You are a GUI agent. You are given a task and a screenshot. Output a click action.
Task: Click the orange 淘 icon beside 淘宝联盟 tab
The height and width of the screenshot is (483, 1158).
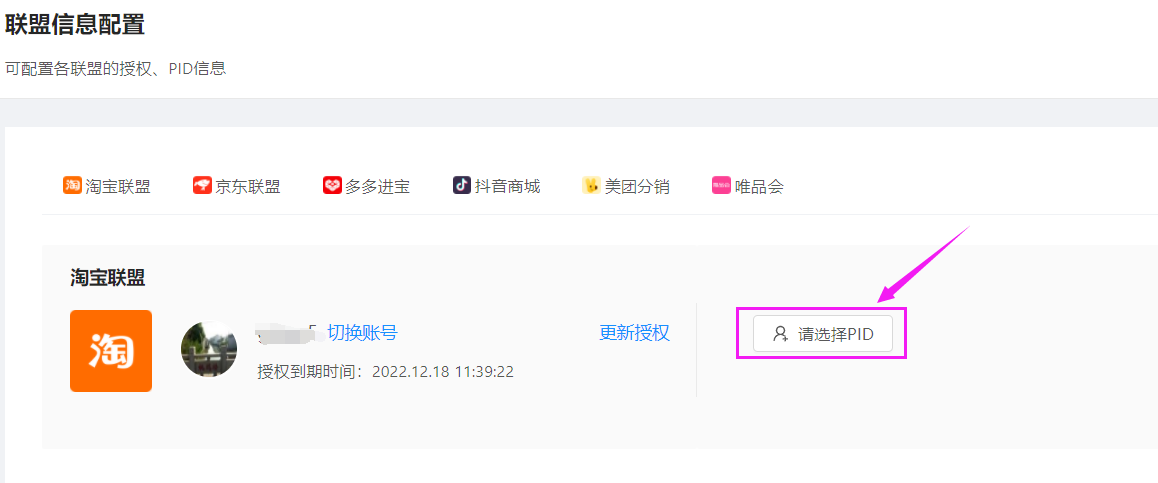point(72,185)
